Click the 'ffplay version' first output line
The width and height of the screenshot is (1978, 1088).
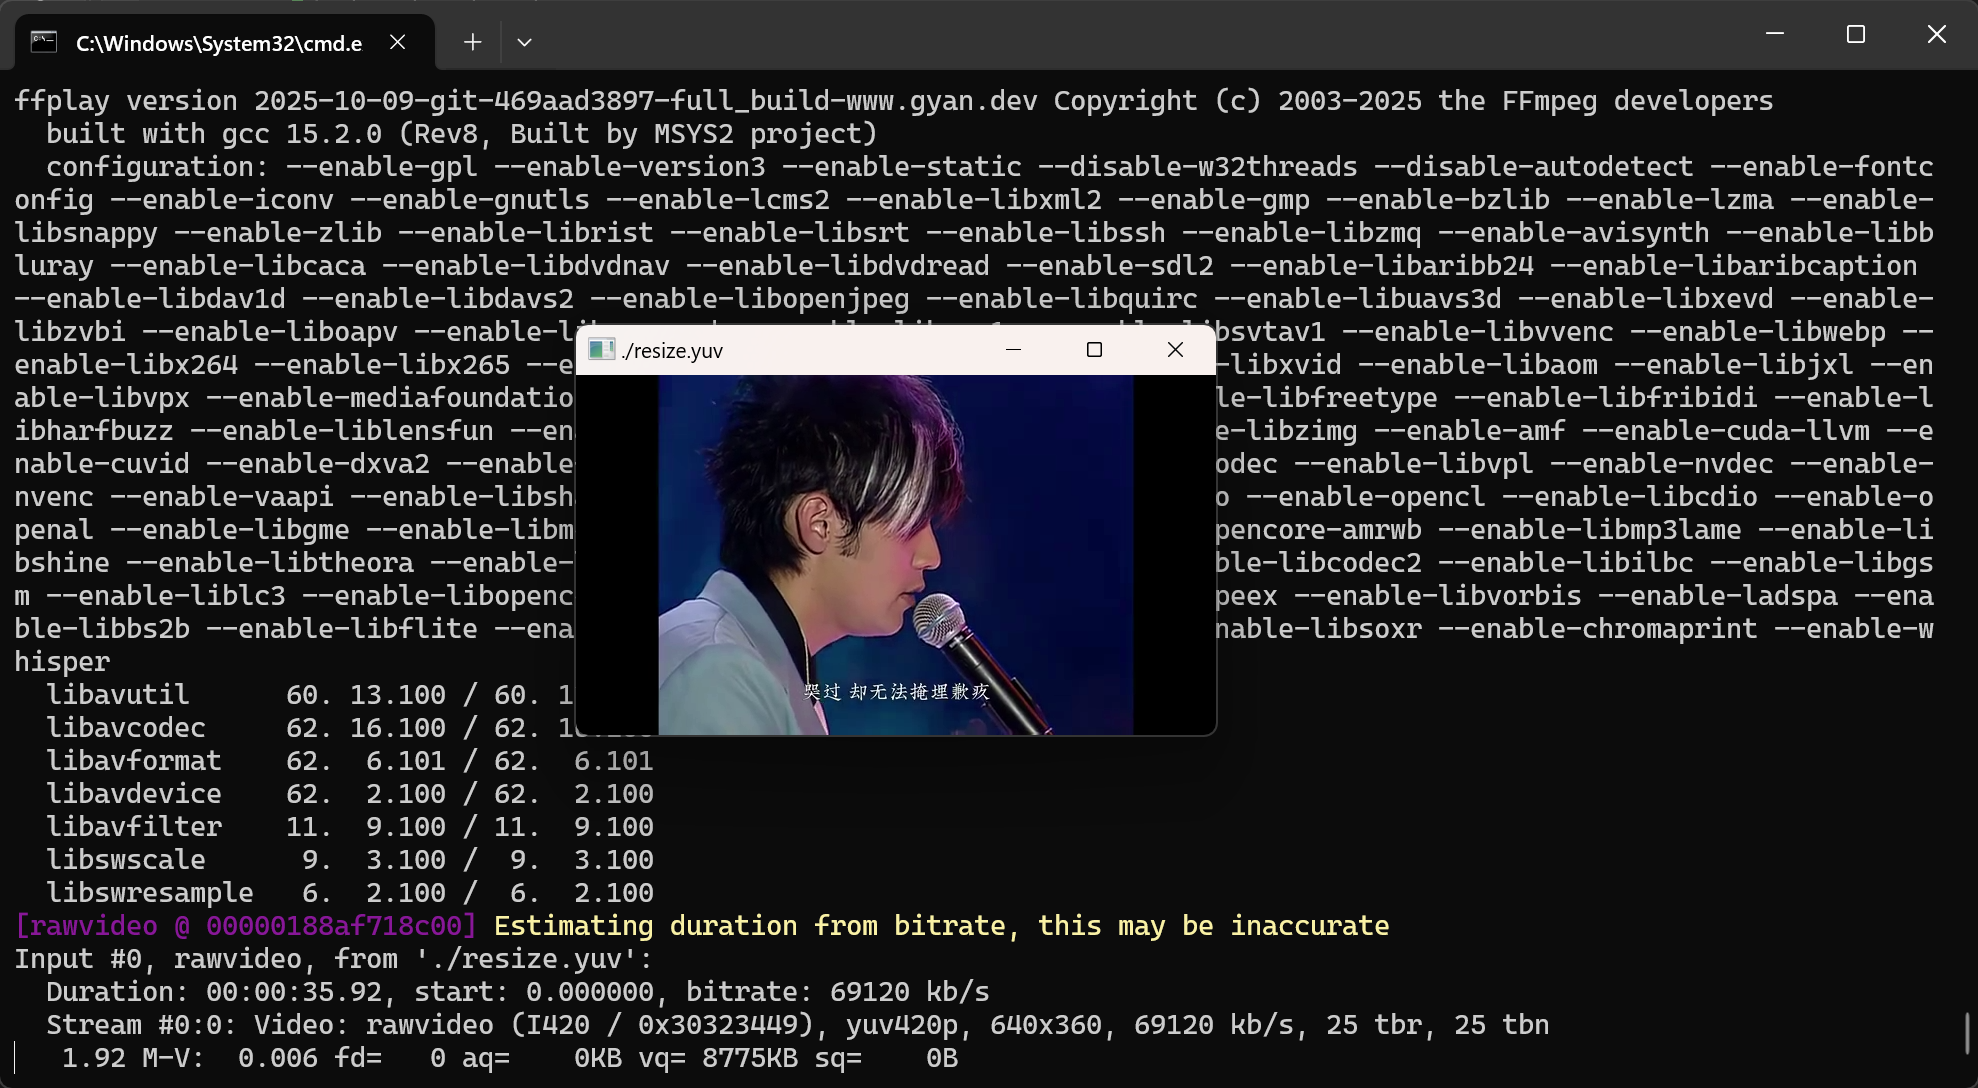coord(892,101)
